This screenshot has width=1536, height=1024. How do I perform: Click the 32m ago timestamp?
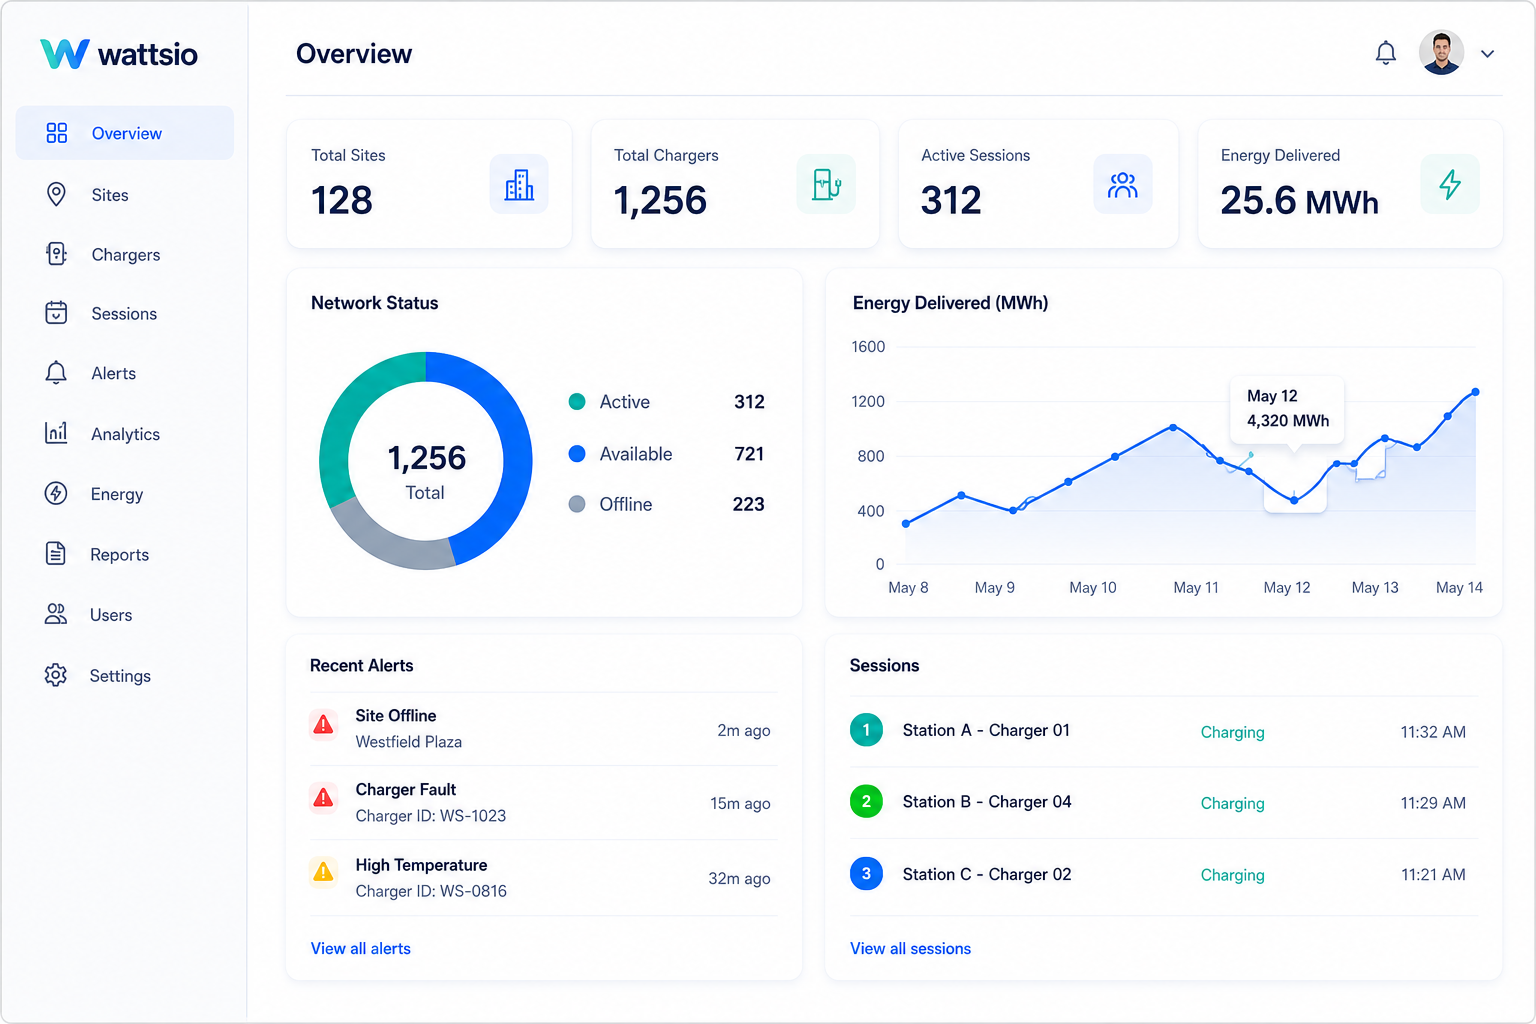click(740, 879)
